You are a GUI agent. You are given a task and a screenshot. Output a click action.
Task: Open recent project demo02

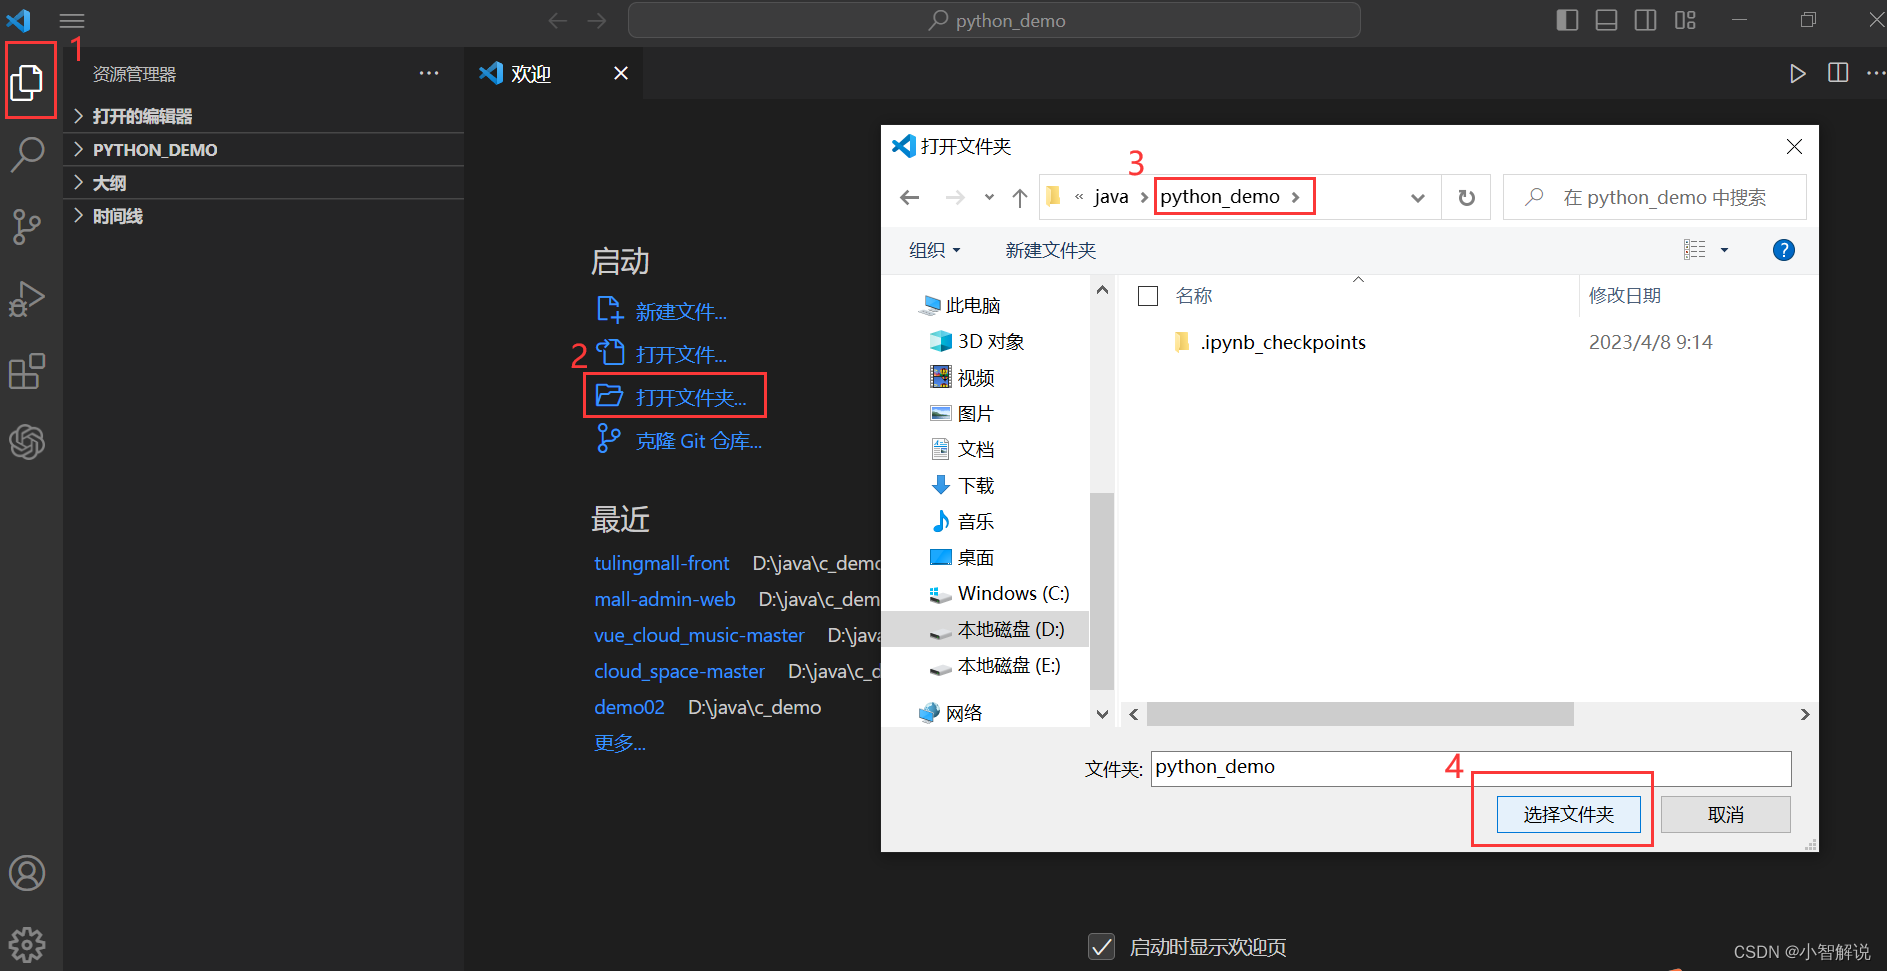click(629, 707)
